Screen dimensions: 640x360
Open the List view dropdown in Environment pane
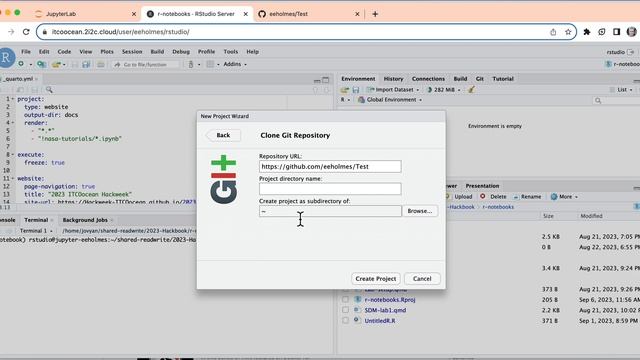click(x=621, y=90)
